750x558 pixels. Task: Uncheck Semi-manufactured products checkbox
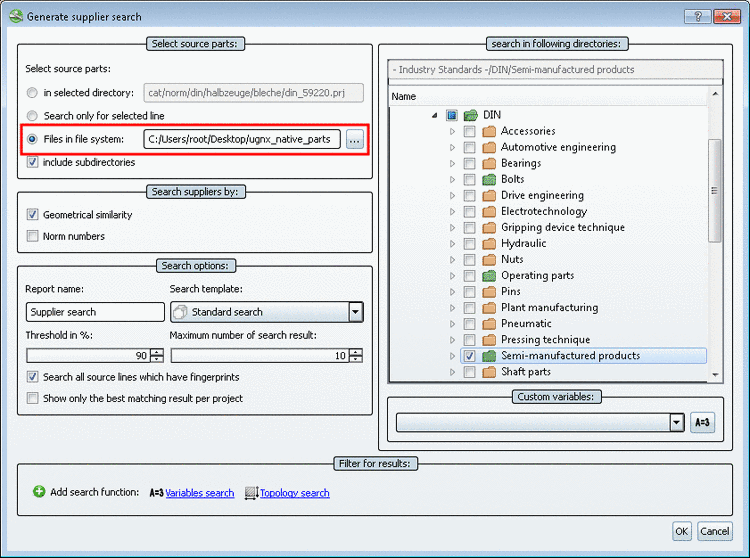point(469,356)
